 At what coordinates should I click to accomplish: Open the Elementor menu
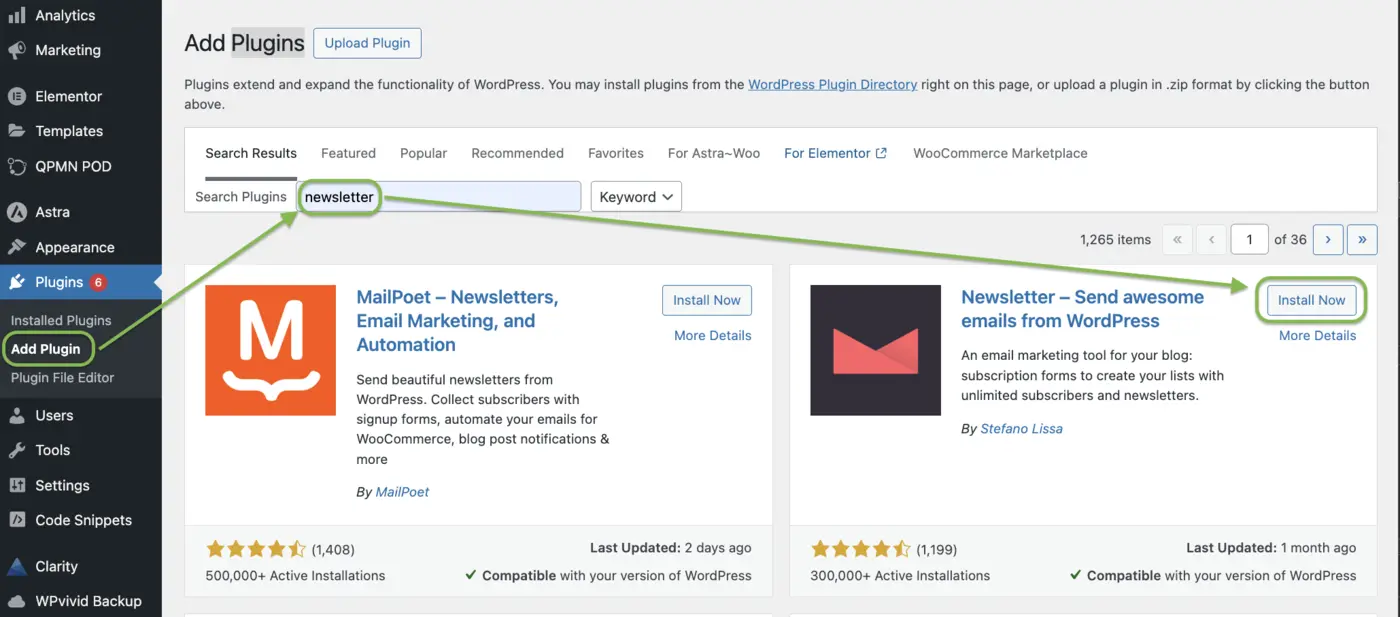(67, 96)
